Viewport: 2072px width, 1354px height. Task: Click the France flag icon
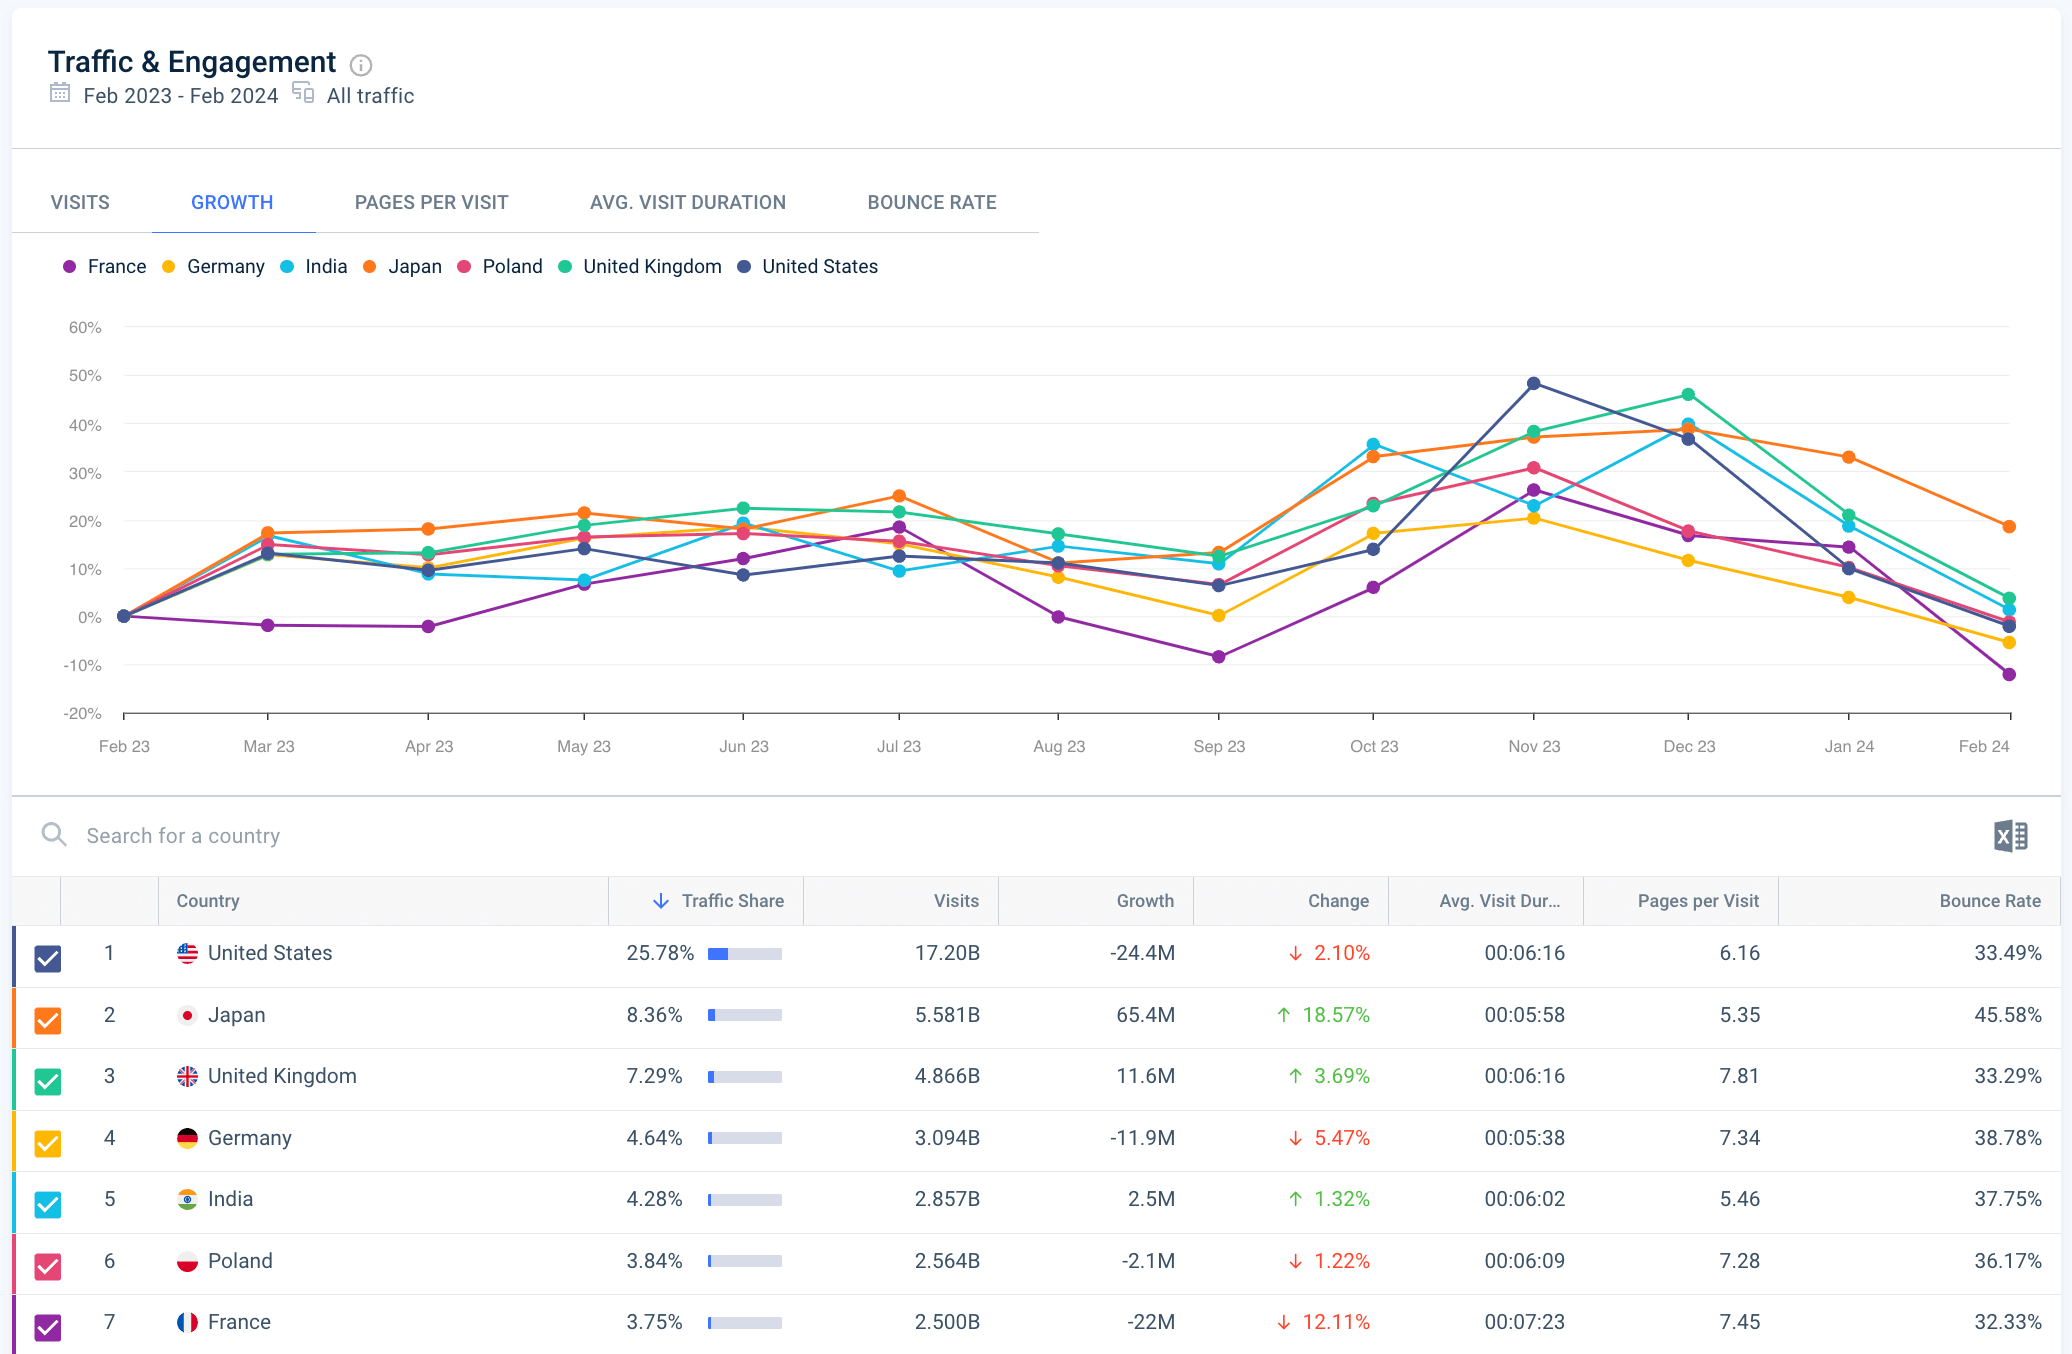(x=187, y=1322)
